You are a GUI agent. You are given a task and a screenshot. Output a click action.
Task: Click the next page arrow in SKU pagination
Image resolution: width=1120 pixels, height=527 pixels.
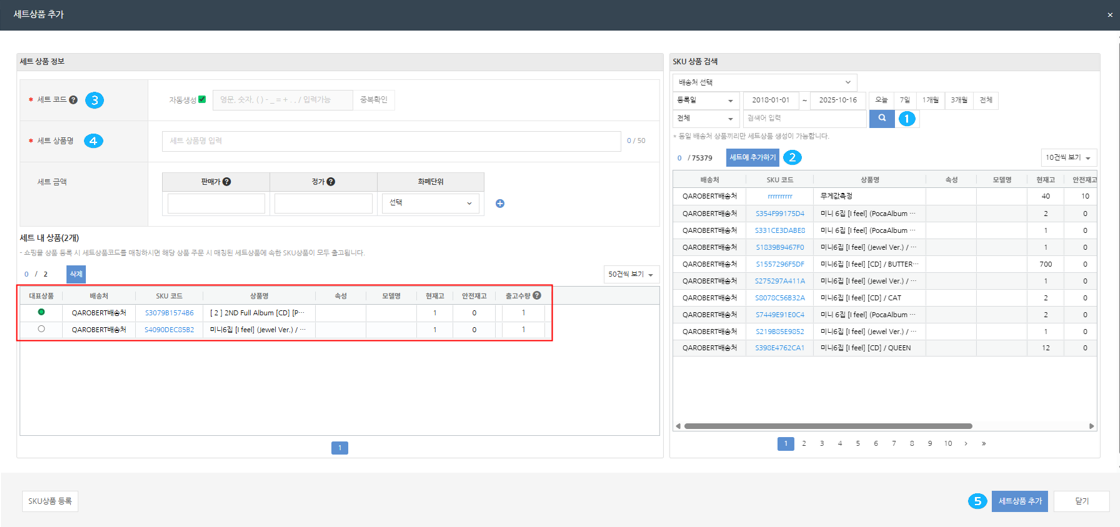click(x=966, y=443)
